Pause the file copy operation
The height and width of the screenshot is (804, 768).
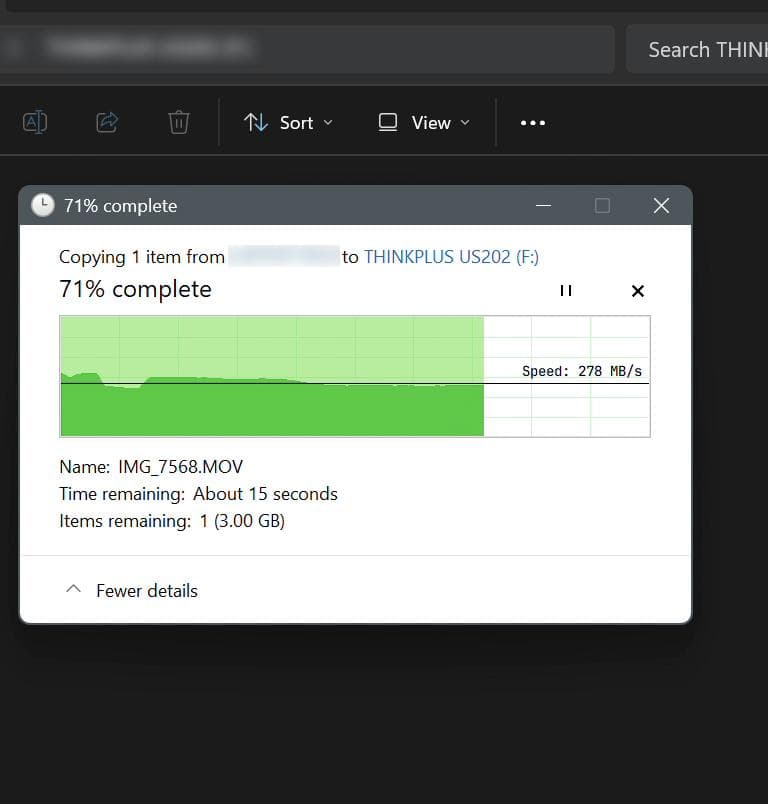click(566, 291)
